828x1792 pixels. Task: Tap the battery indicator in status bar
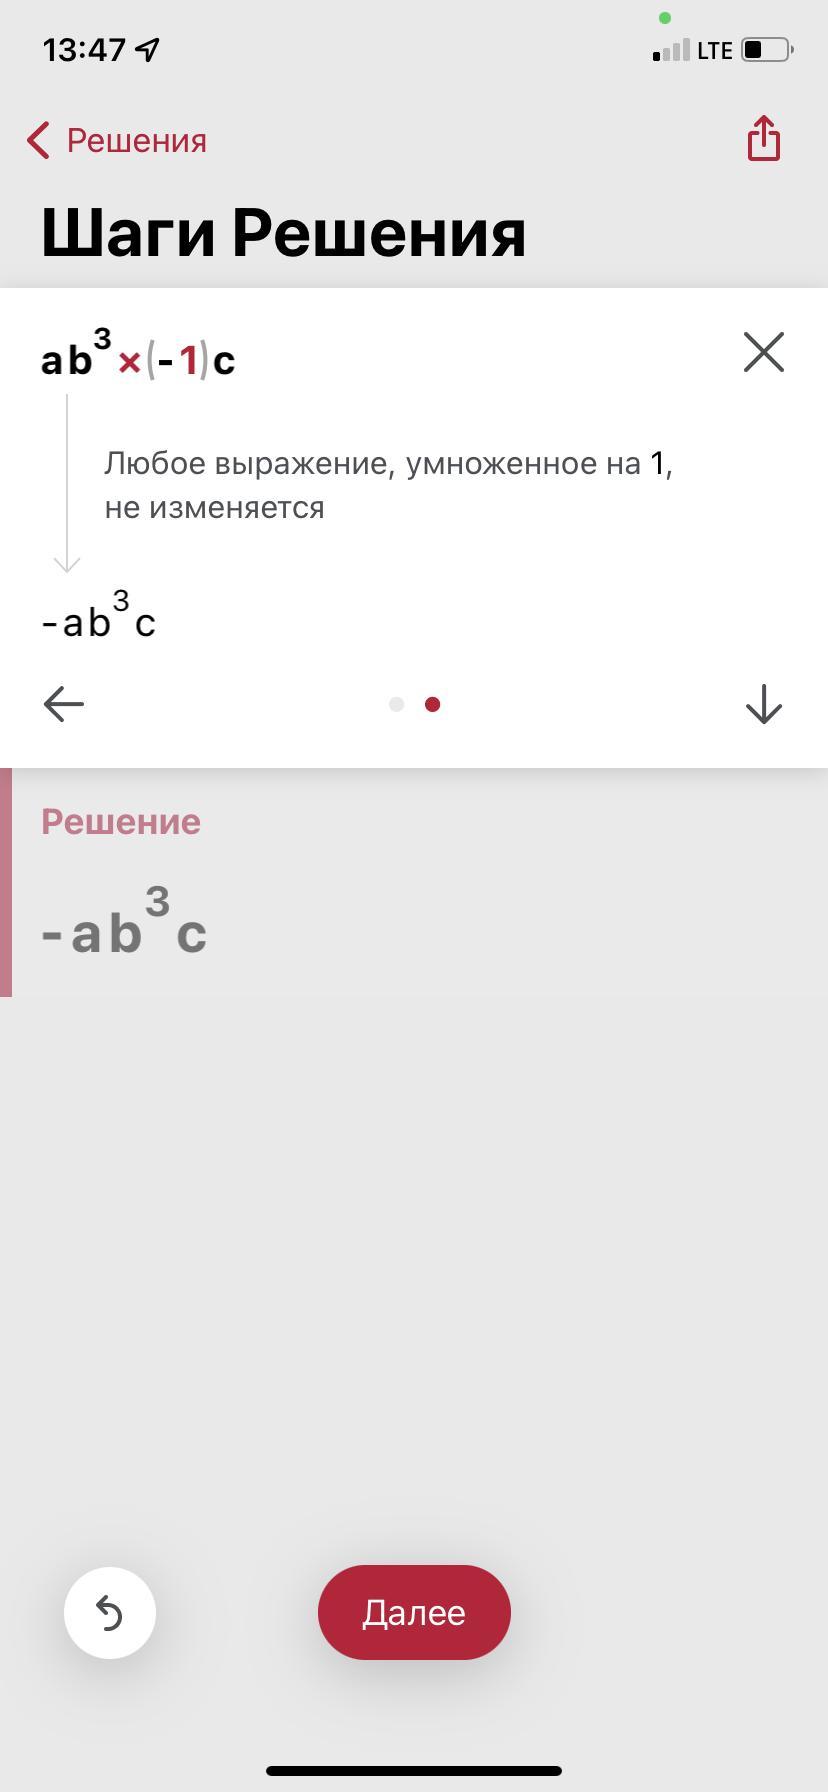(x=768, y=49)
